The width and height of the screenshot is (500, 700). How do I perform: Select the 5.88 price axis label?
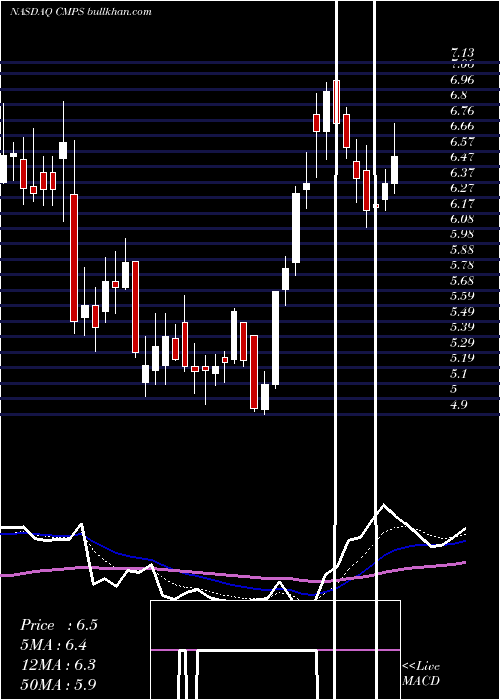pos(462,250)
